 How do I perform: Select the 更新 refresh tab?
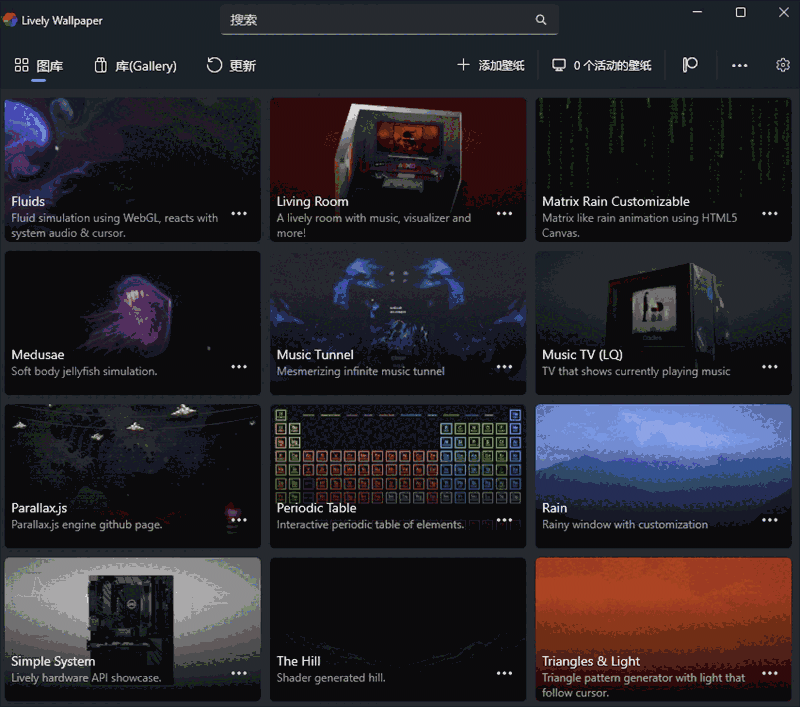(x=231, y=66)
